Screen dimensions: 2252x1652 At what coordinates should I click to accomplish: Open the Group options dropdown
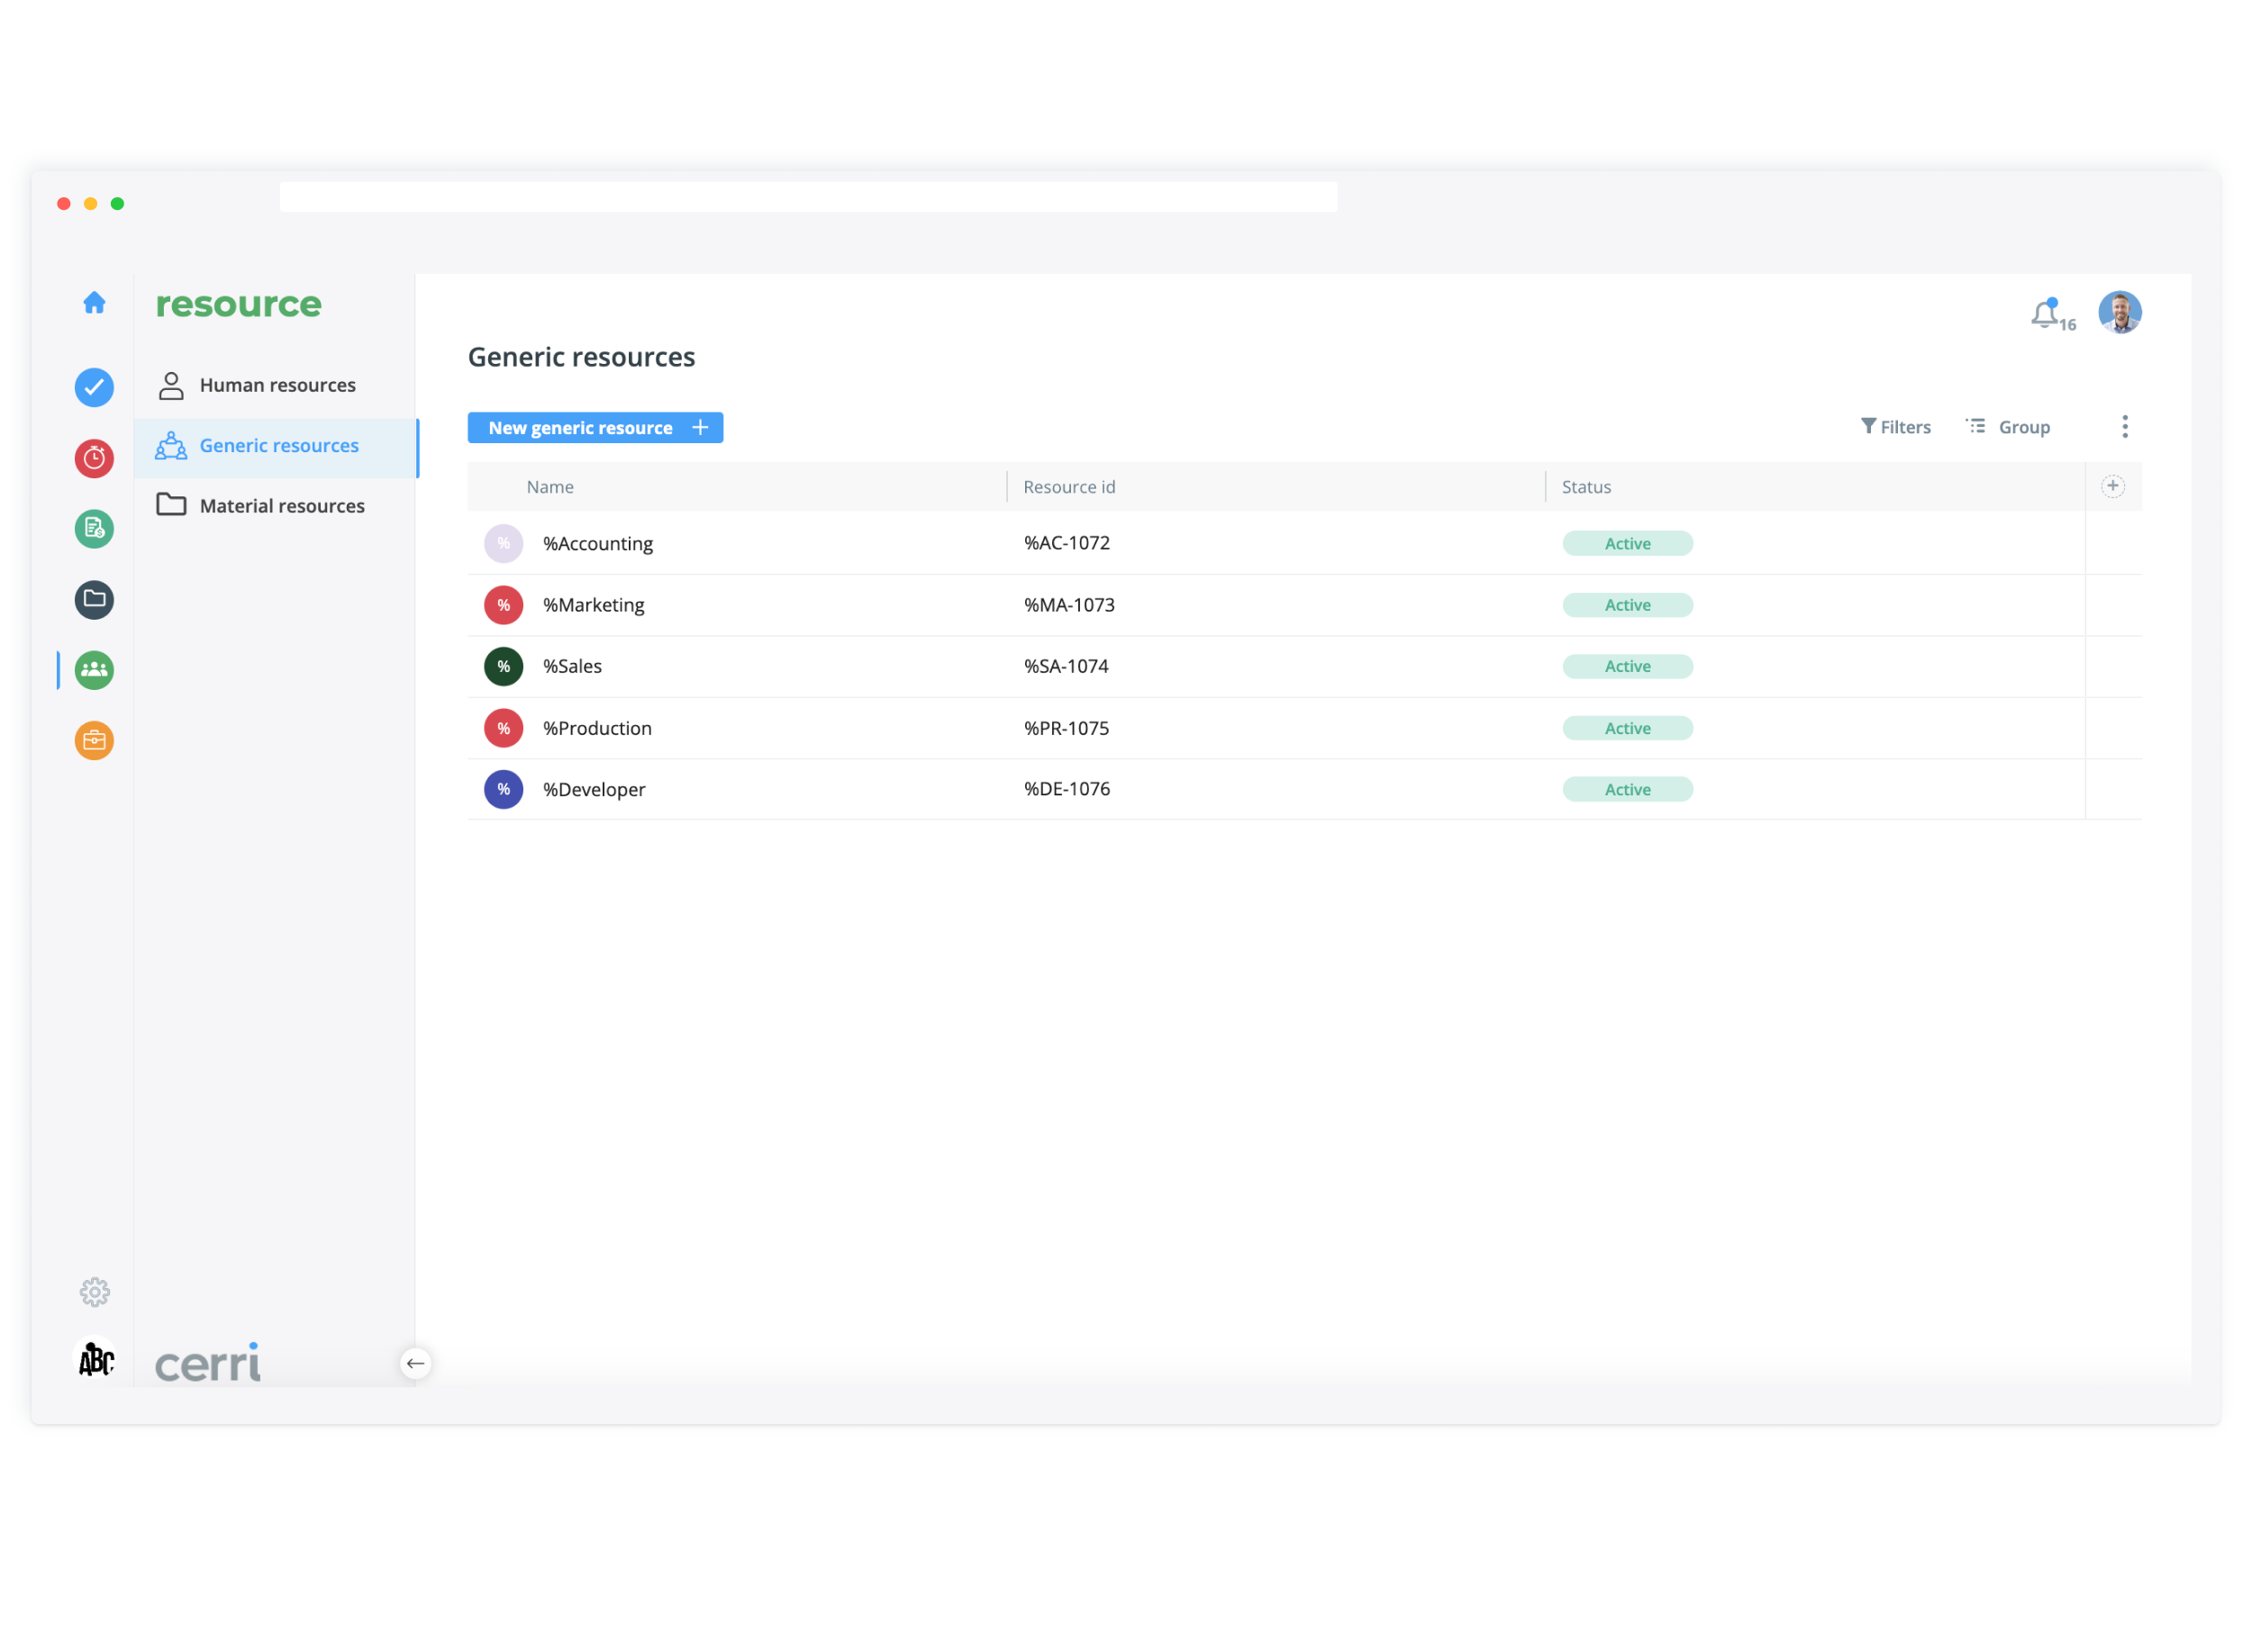[x=2009, y=428]
